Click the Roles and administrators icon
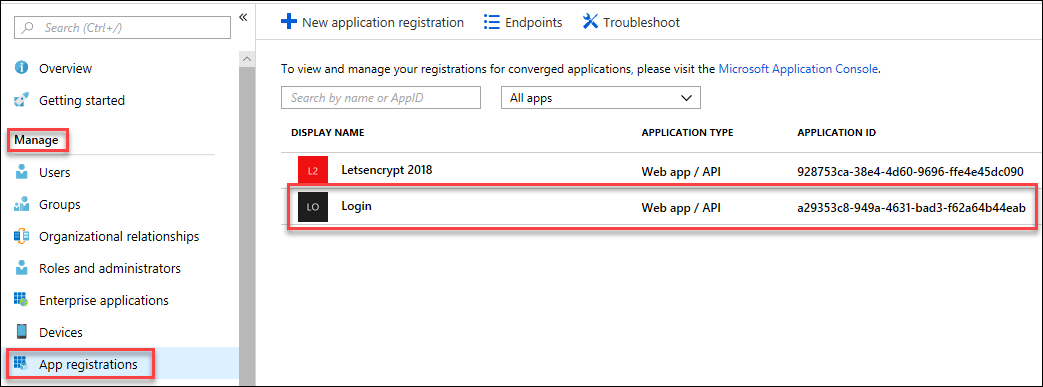 pos(22,268)
